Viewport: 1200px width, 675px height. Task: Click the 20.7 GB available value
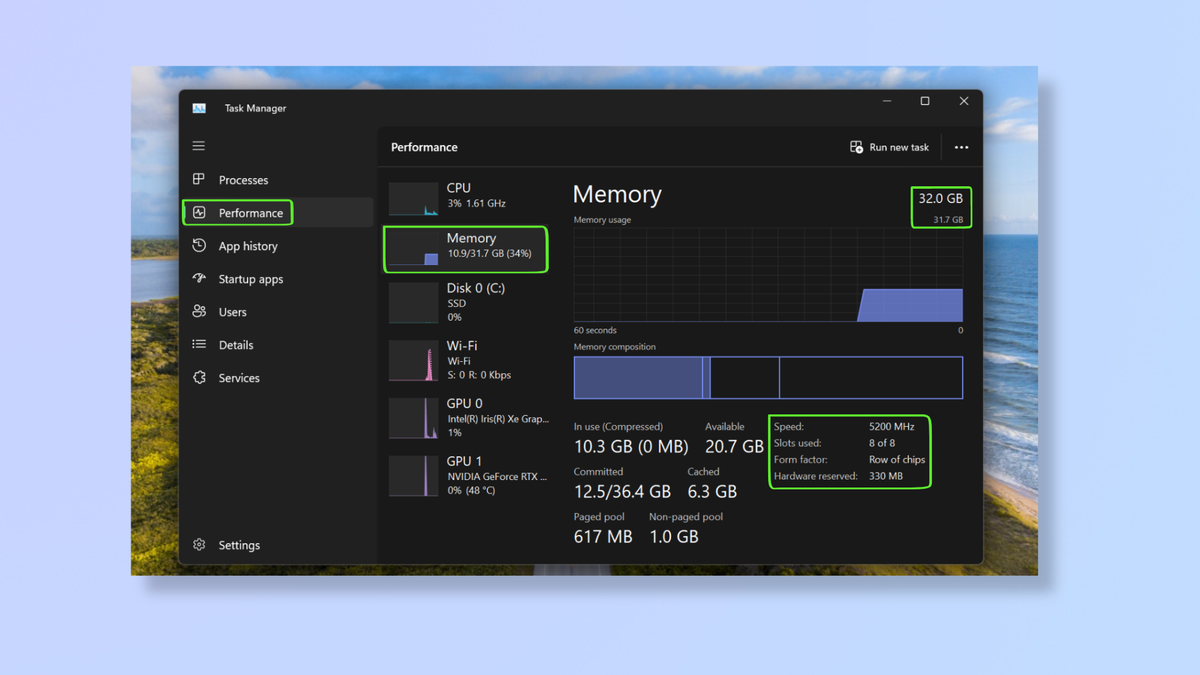(734, 447)
